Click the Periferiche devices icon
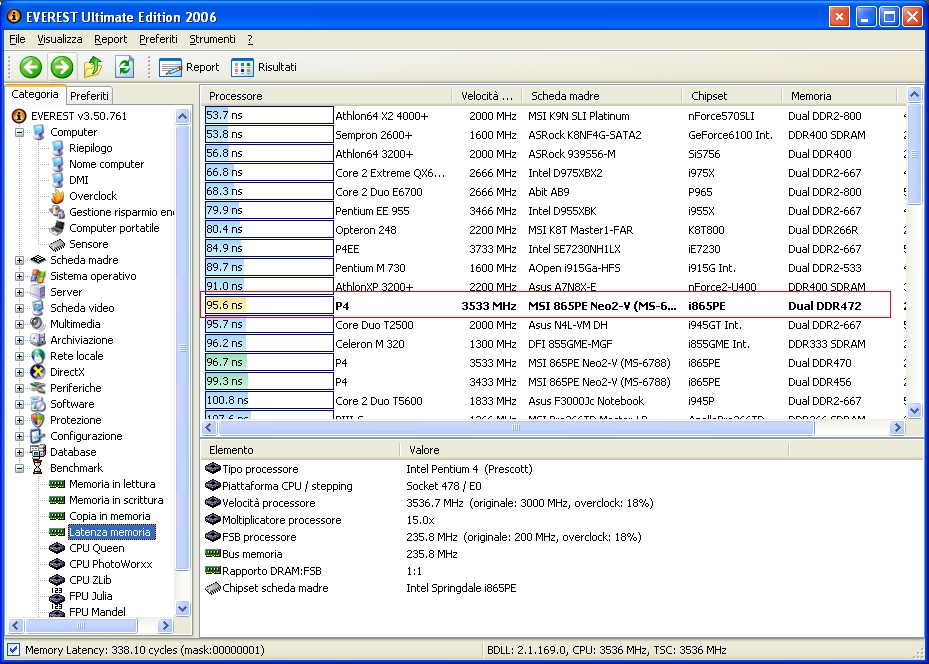 click(x=38, y=388)
